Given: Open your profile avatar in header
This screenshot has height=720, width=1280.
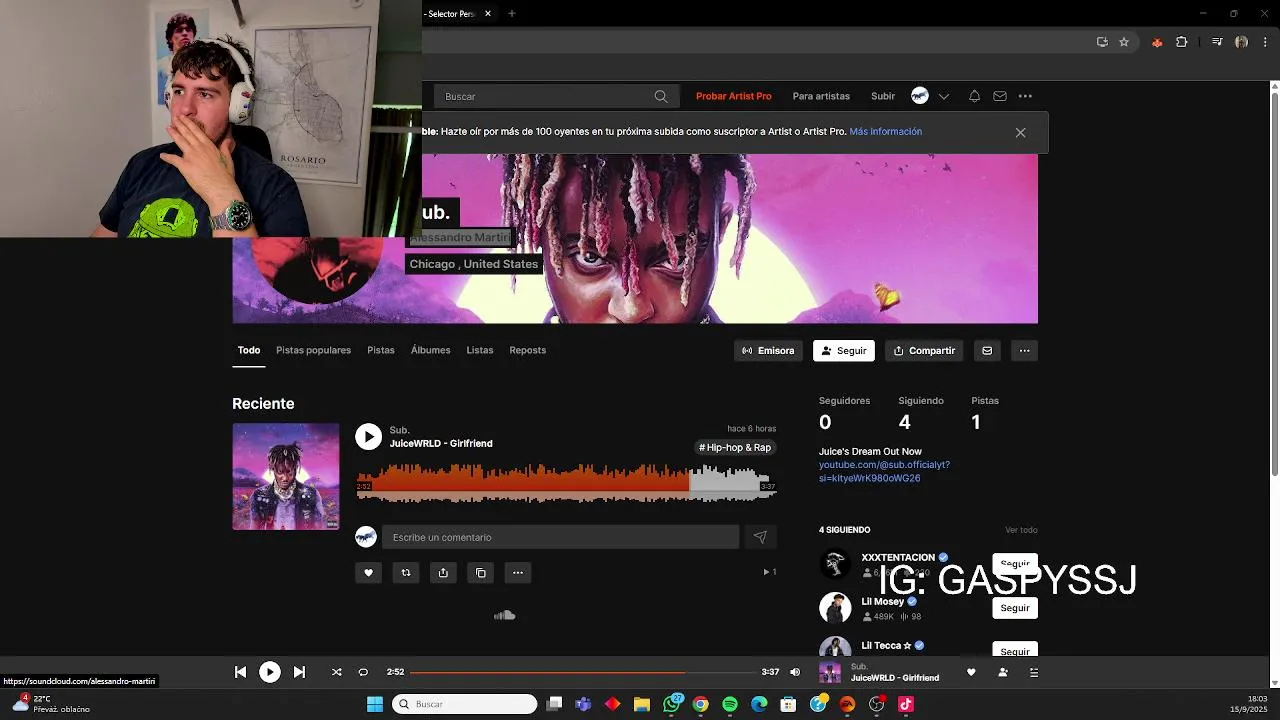Looking at the screenshot, I should [x=920, y=96].
